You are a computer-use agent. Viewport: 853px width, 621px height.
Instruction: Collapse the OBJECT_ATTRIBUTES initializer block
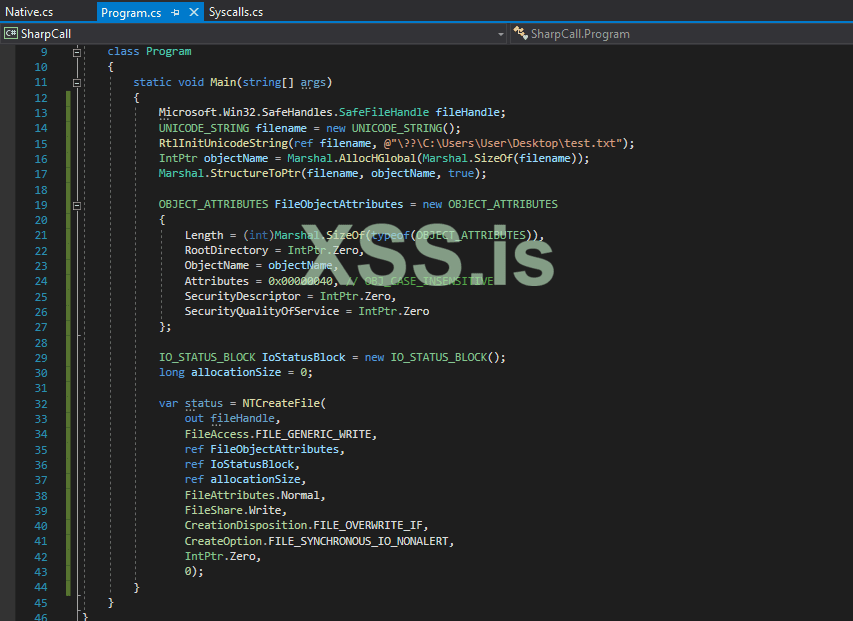(x=76, y=204)
